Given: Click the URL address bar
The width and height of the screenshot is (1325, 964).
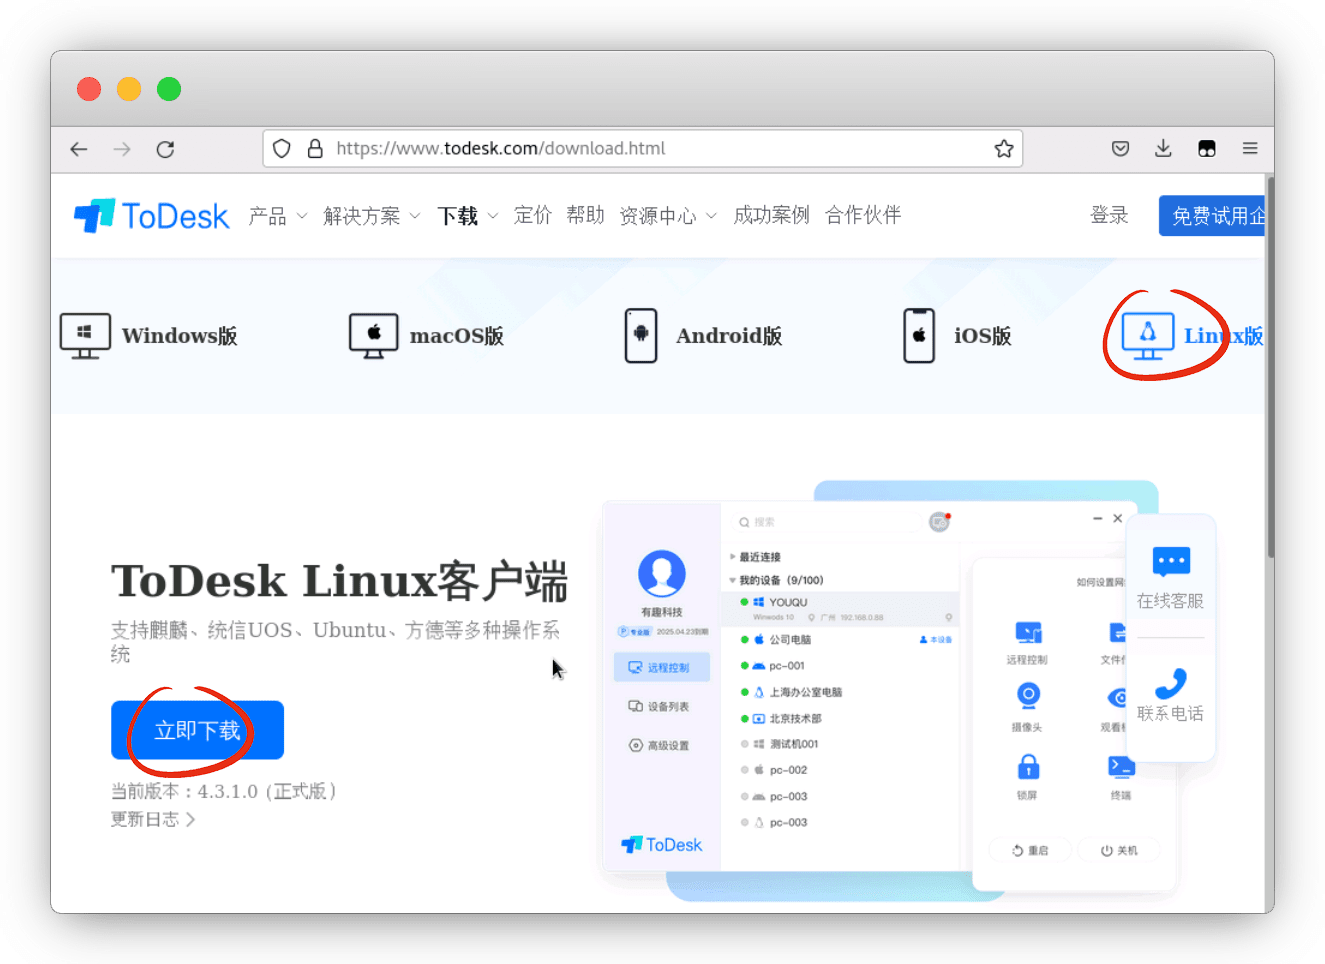Looking at the screenshot, I should [640, 149].
